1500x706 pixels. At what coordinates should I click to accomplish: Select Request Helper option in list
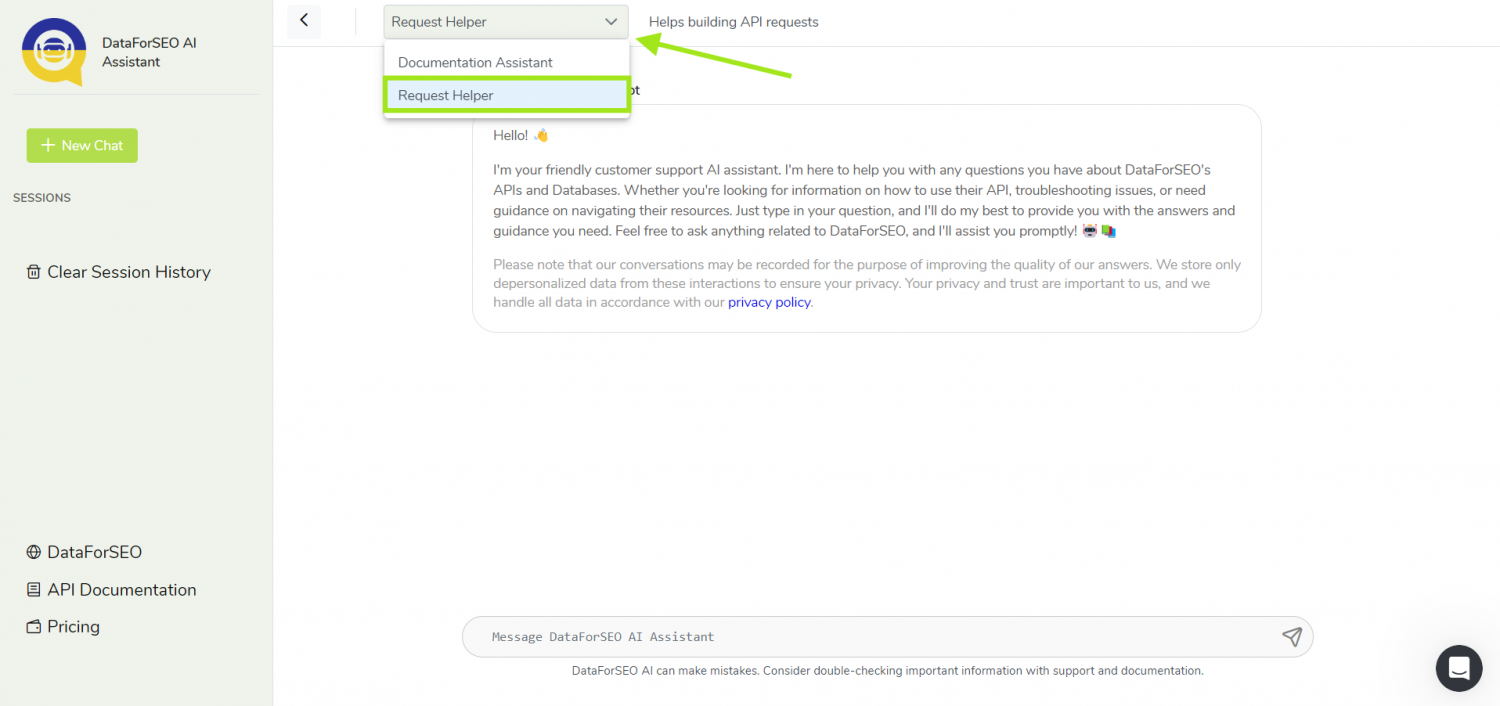tap(506, 95)
